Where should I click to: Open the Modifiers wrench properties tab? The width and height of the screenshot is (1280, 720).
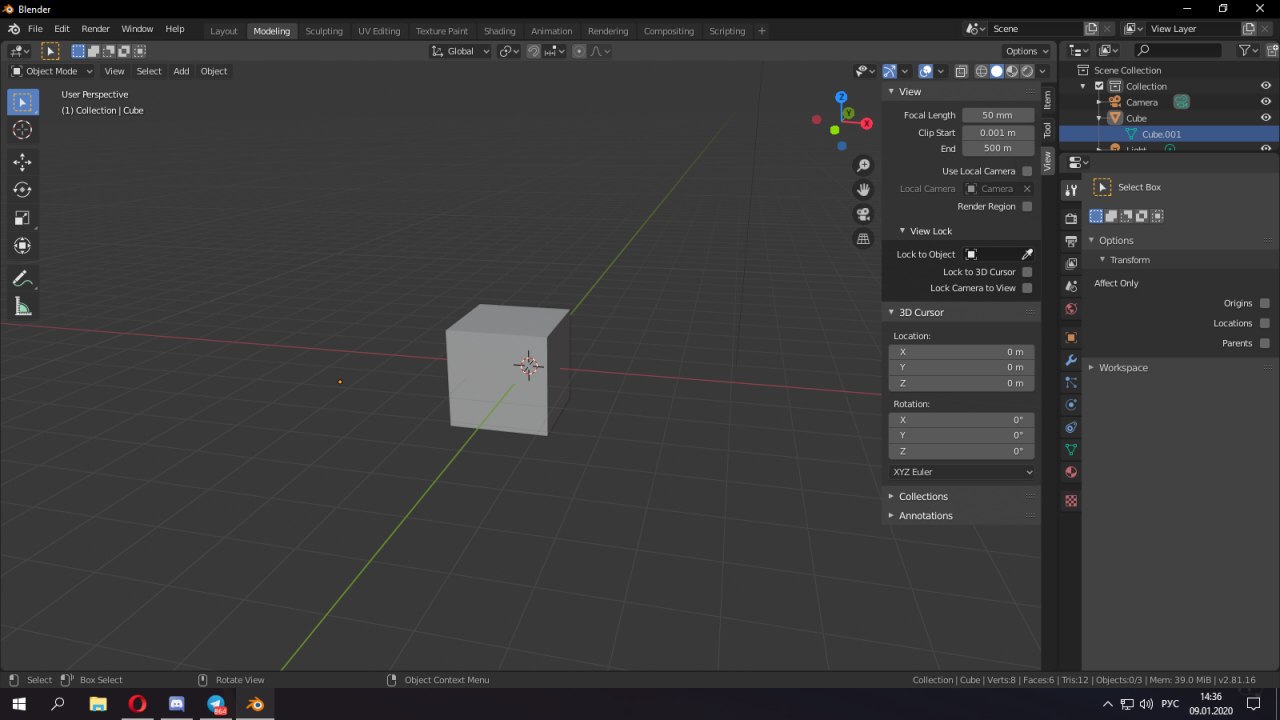click(1071, 360)
